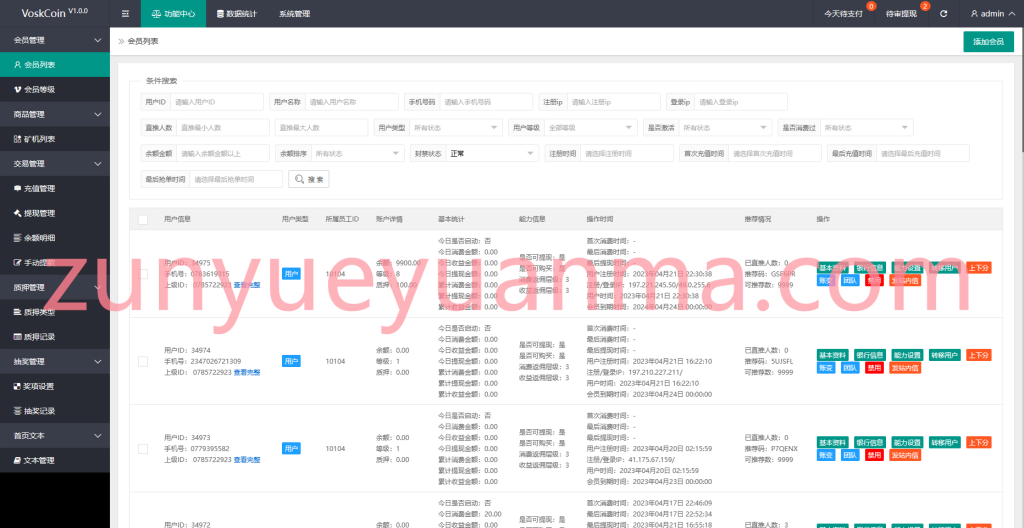Focus the 用户ID input field
Screen dimensions: 1024x528
click(217, 102)
